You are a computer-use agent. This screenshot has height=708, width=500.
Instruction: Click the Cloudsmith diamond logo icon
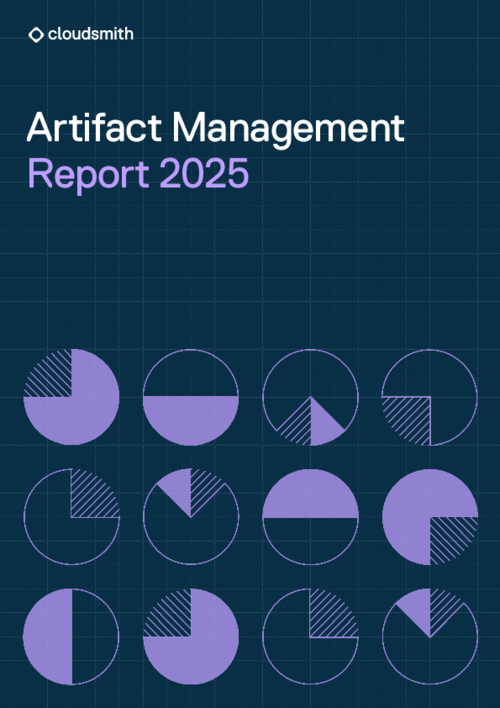point(36,35)
